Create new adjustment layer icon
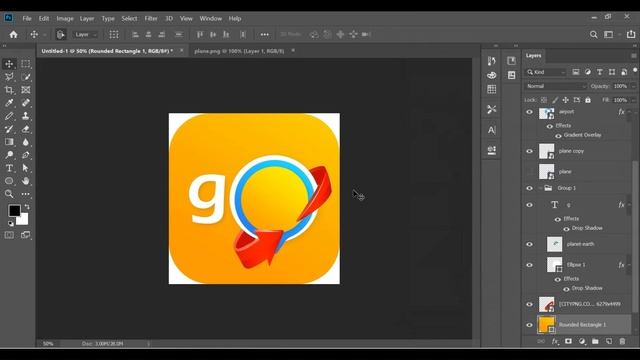 coord(582,341)
